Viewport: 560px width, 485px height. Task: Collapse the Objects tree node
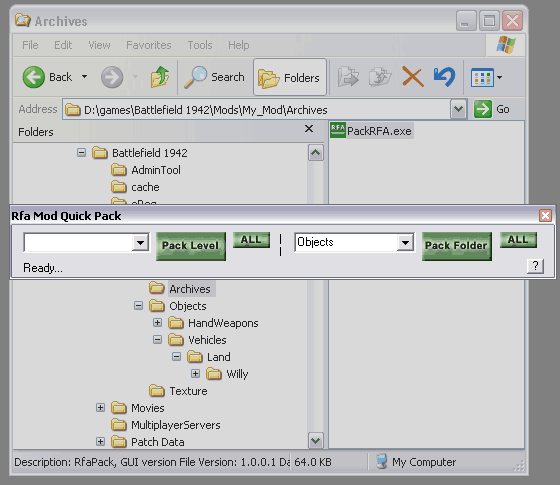(138, 306)
